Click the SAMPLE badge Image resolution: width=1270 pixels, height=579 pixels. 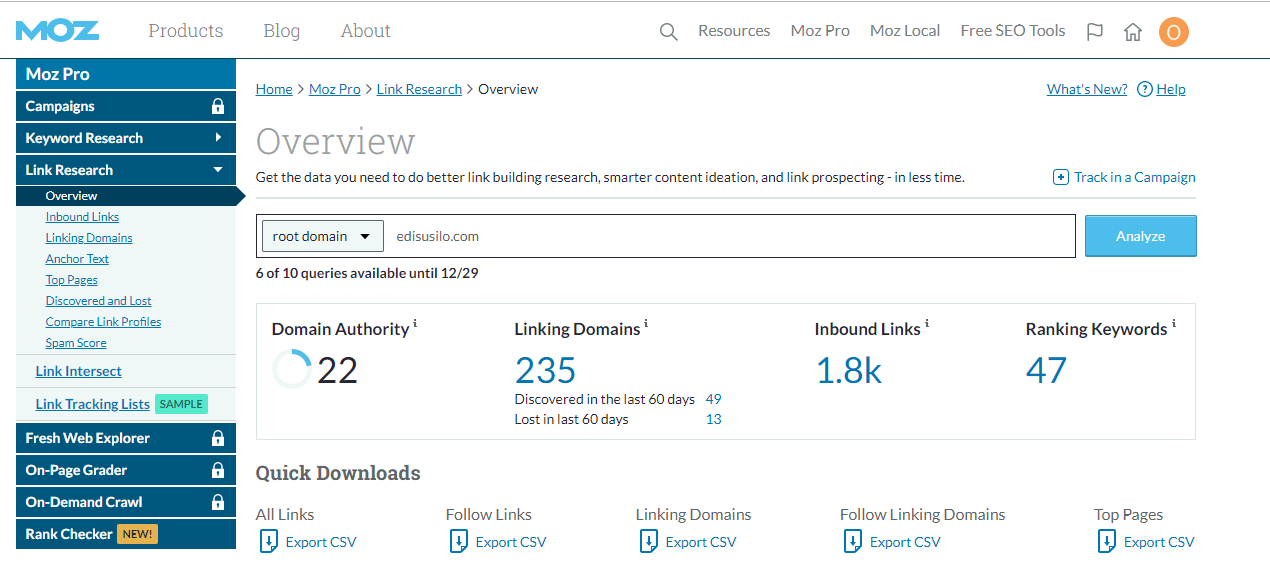point(181,404)
